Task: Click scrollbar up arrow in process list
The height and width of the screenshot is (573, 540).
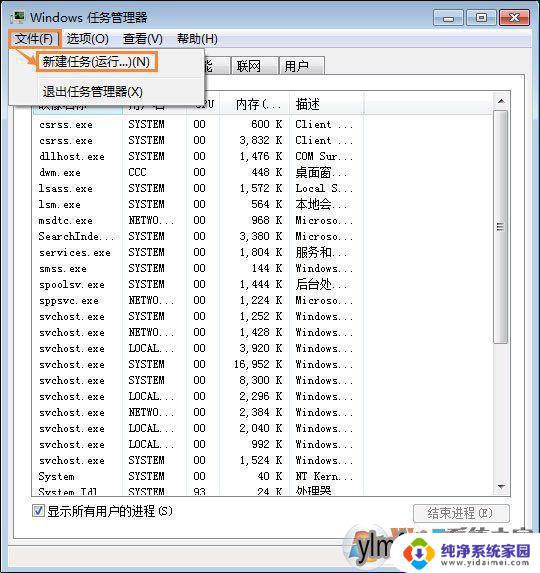Action: click(501, 100)
